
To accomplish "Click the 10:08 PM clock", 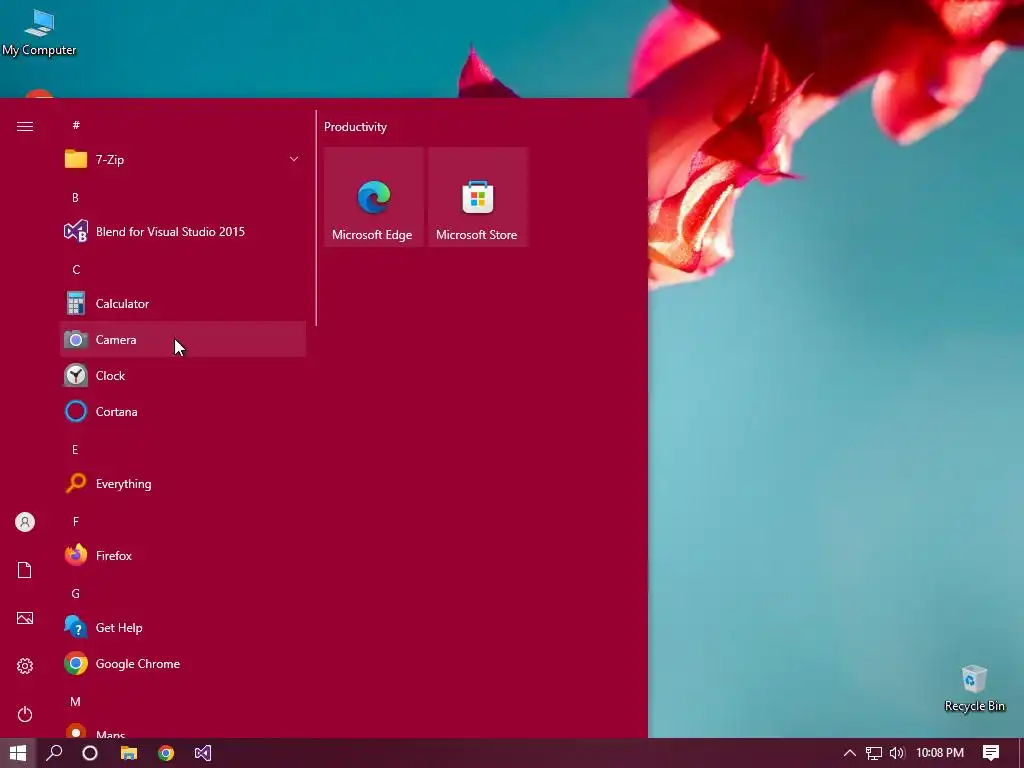I will point(940,753).
